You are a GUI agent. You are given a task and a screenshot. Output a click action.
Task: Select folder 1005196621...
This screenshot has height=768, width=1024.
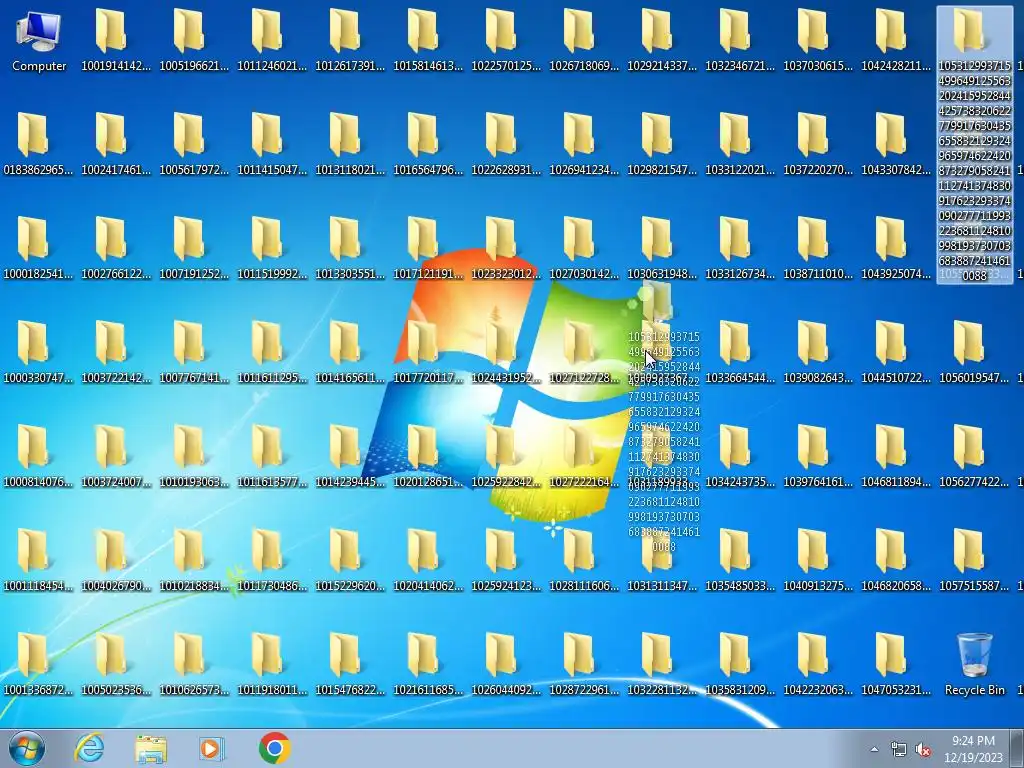(x=194, y=40)
